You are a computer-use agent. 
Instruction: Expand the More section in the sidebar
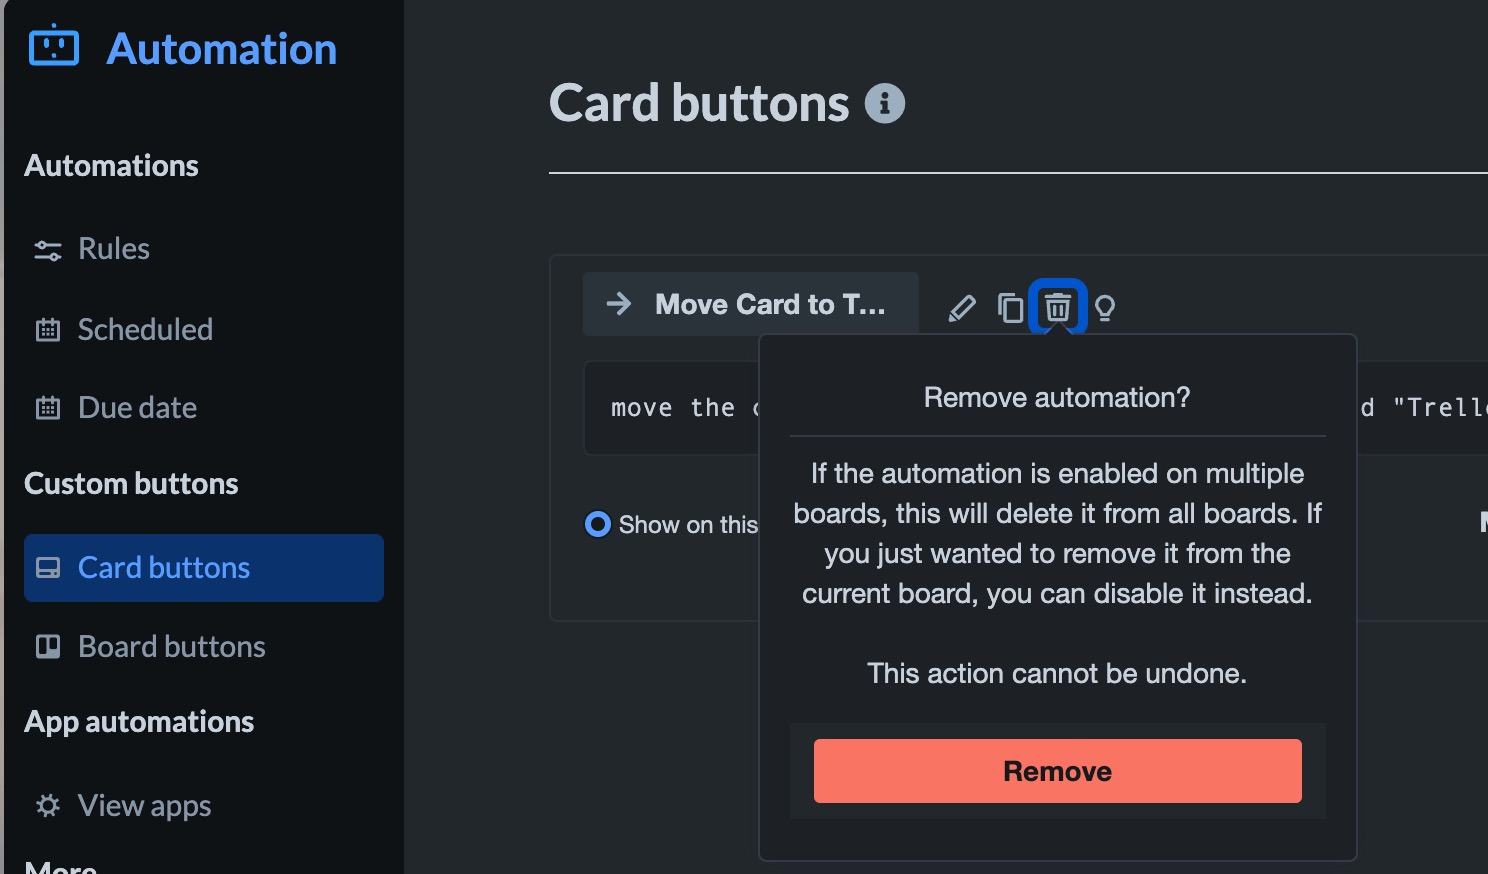(60, 864)
